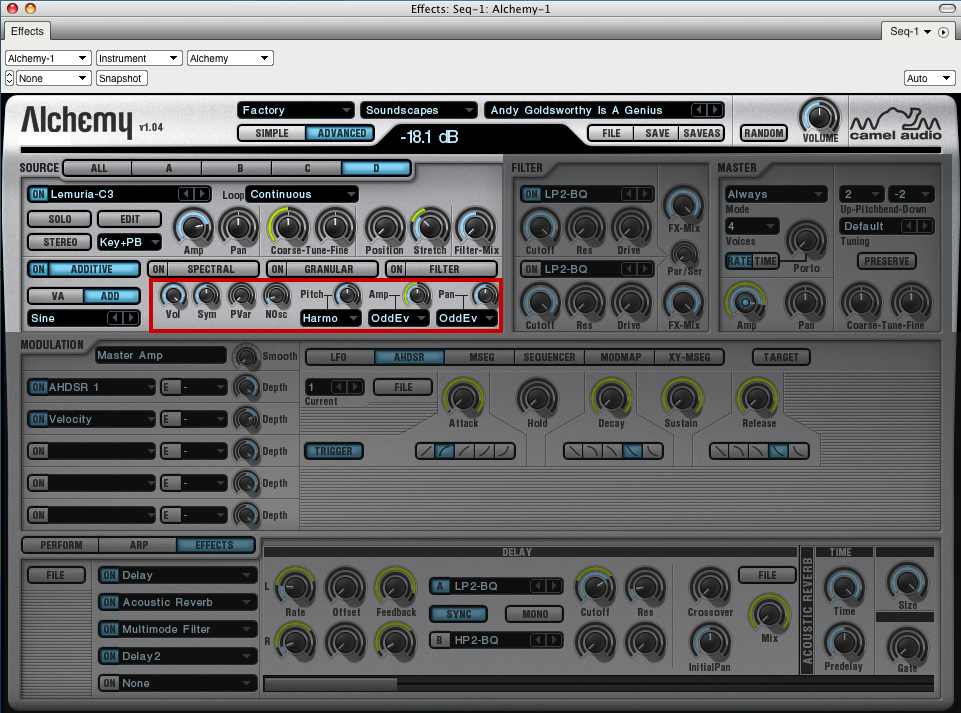The width and height of the screenshot is (961, 713).
Task: Click the source Stretch knob
Action: pyautogui.click(x=430, y=227)
